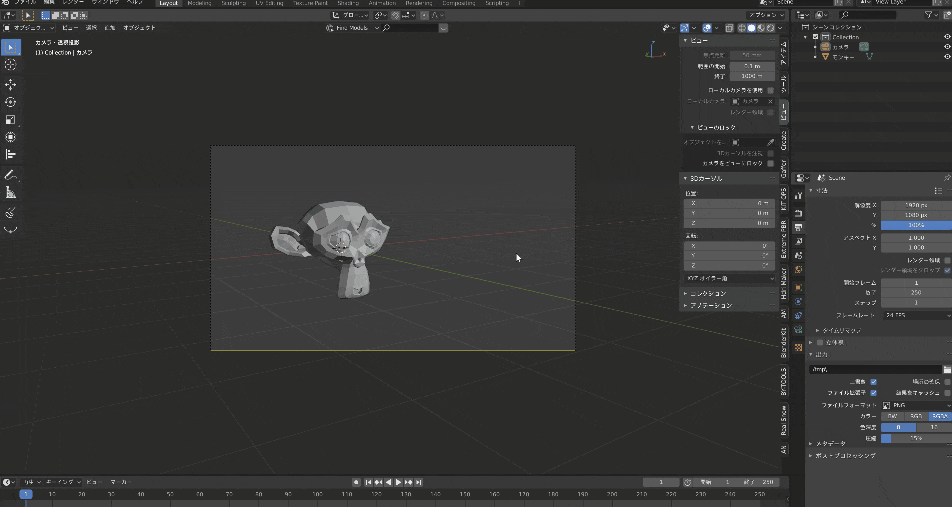Viewport: 952px width, 507px height.
Task: Open the 追加 menu in viewport header
Action: tap(109, 28)
